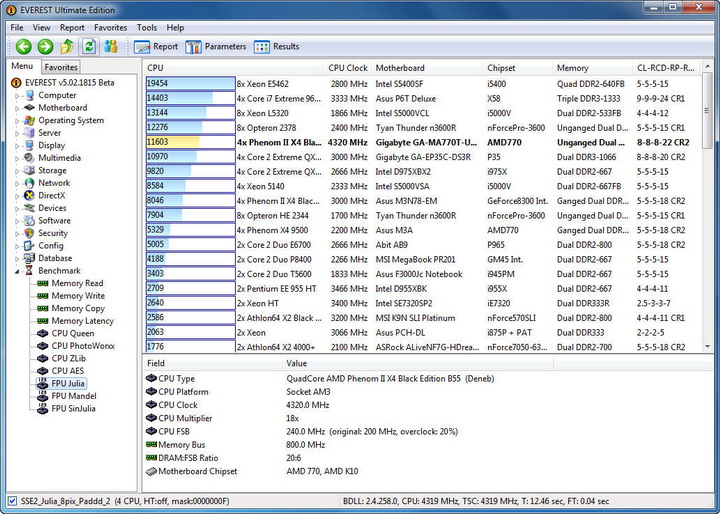Click the EVEREST v5.02.1815 Beta info icon
Viewport: 720px width, 514px height.
point(16,83)
